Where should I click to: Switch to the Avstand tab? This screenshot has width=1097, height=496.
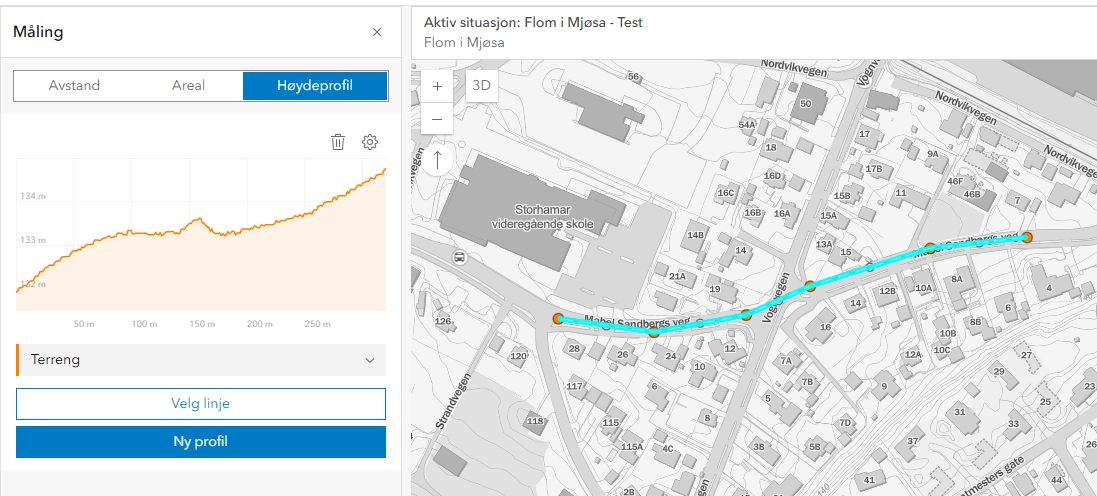(x=74, y=85)
